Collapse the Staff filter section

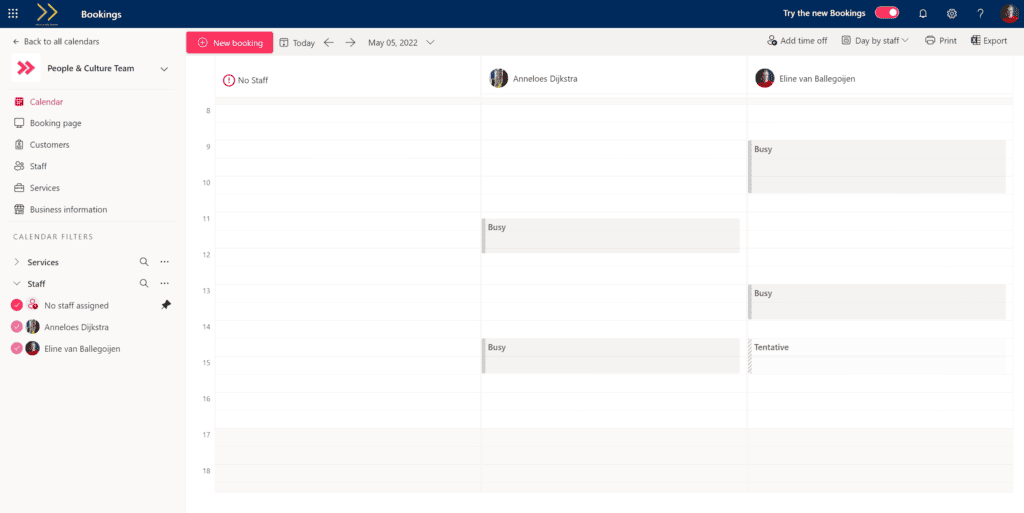click(17, 284)
